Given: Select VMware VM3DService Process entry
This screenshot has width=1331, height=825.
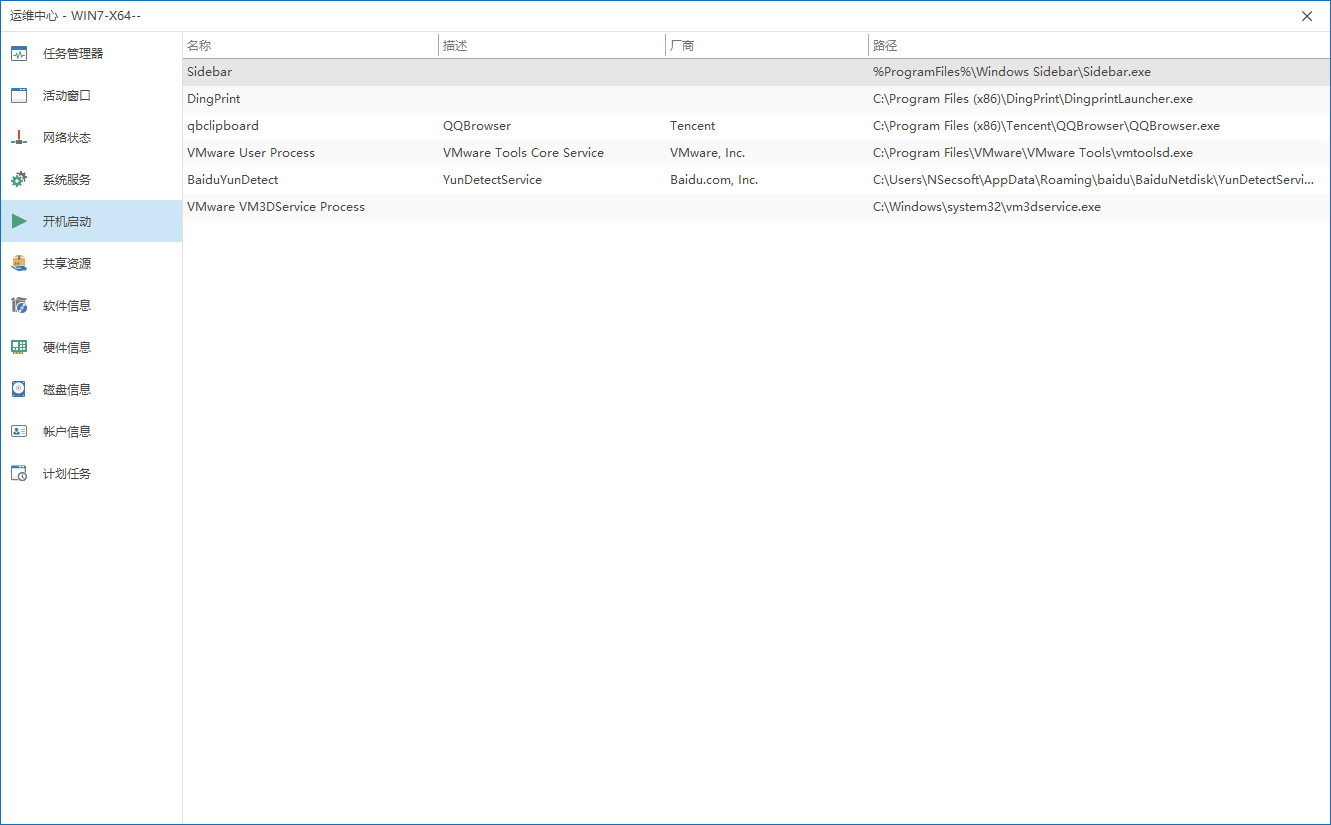Looking at the screenshot, I should 756,207.
